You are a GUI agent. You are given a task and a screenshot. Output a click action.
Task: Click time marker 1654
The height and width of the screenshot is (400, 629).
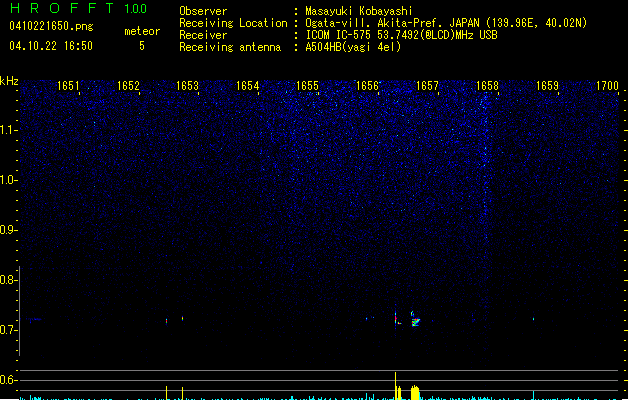tap(248, 85)
